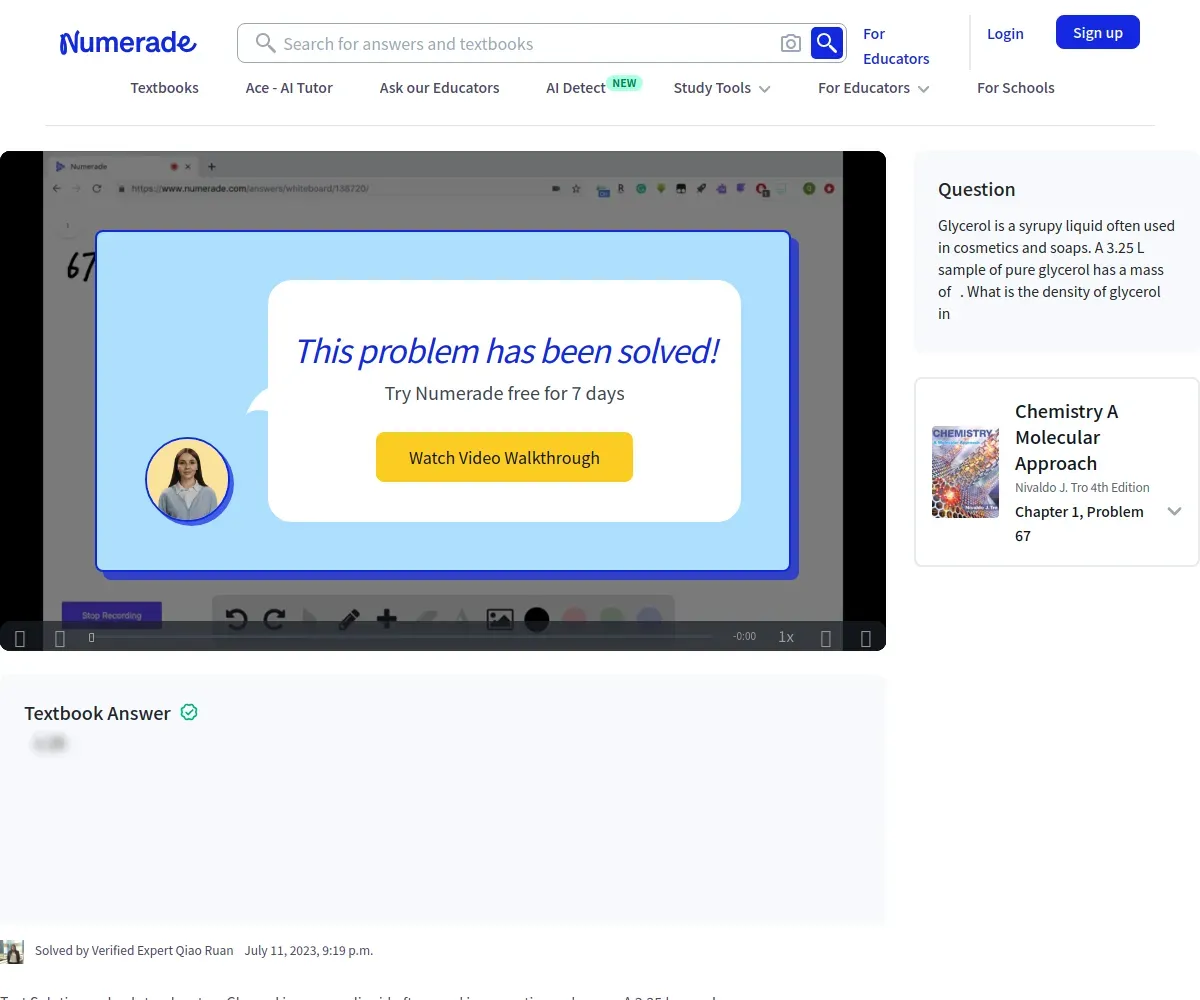Go to Textbooks in navigation
1200x1000 pixels.
165,88
